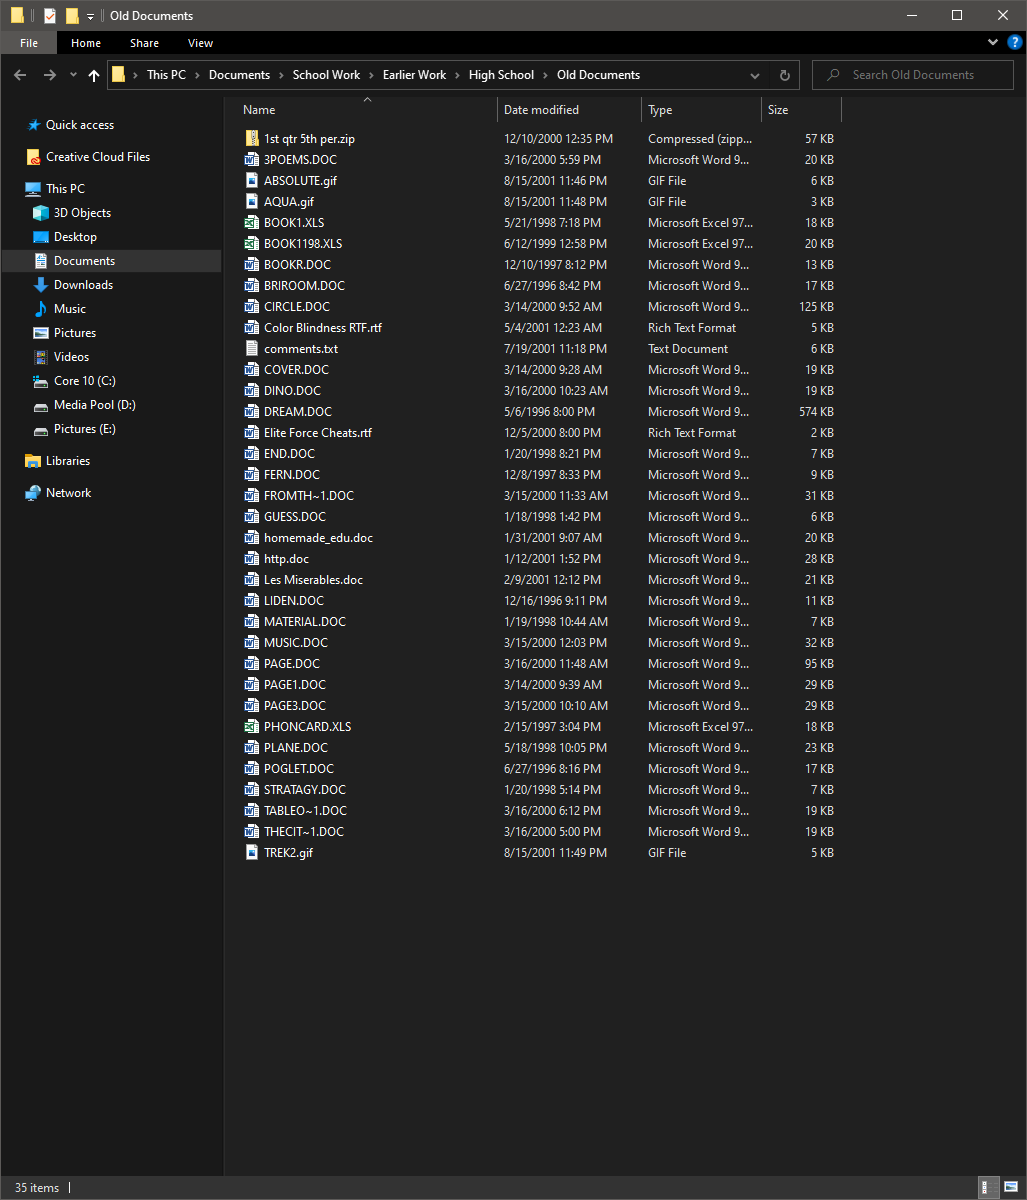This screenshot has height=1200, width=1027.
Task: Switch to details view layout
Action: (986, 1188)
